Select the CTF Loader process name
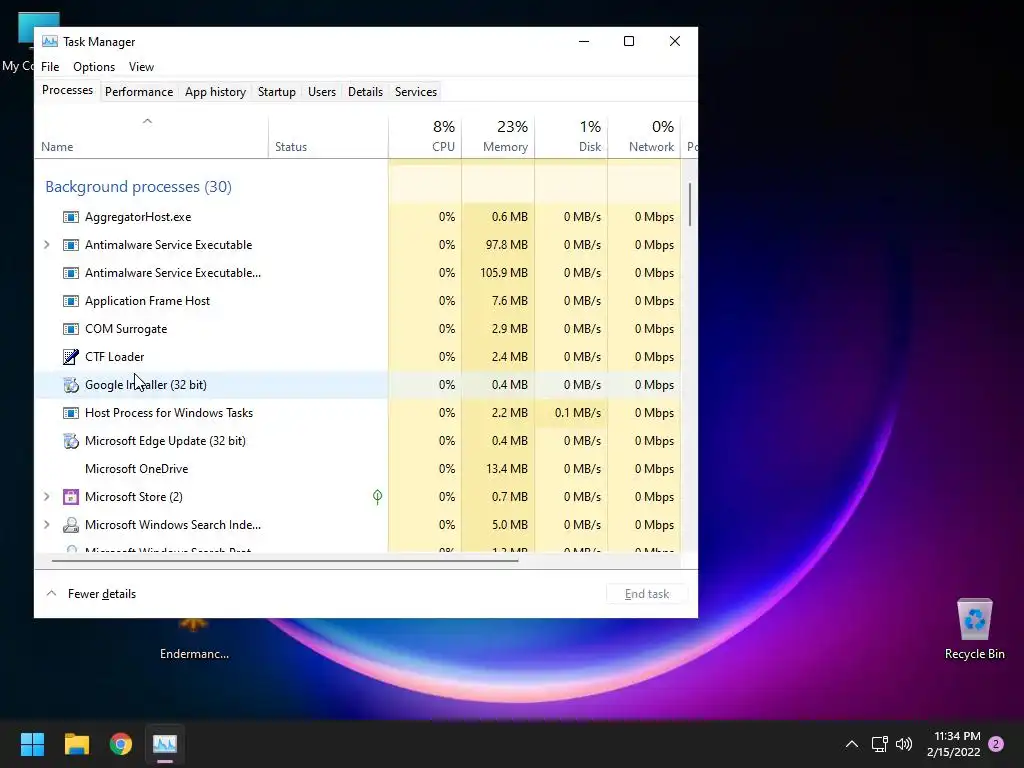1024x768 pixels. click(114, 357)
